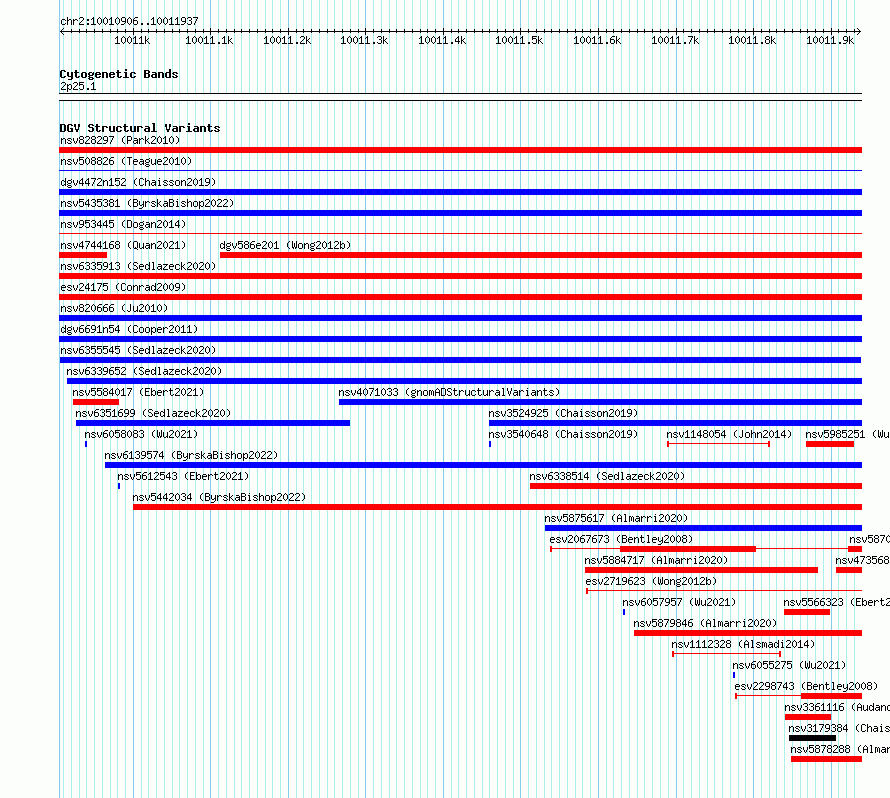Click the 10011.5k ruler position
890x798 pixels.
(x=519, y=40)
